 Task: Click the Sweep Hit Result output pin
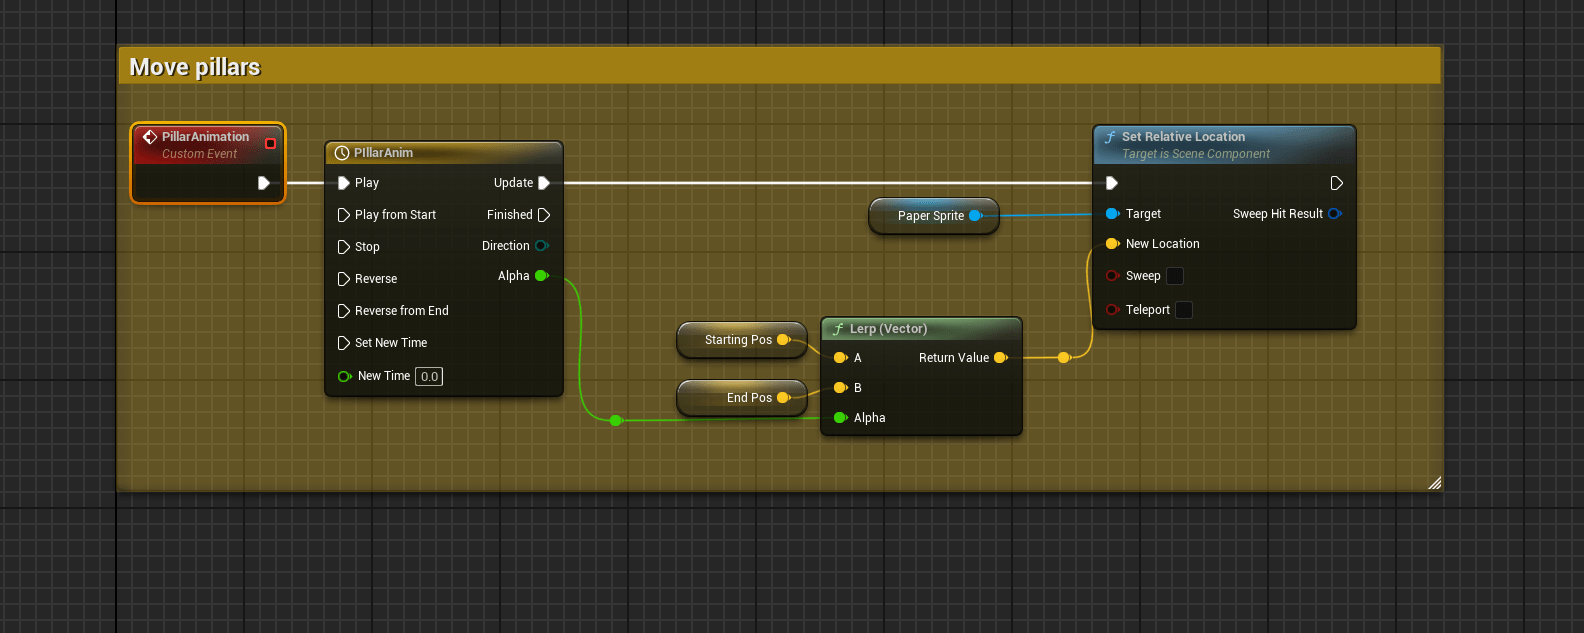(x=1335, y=214)
